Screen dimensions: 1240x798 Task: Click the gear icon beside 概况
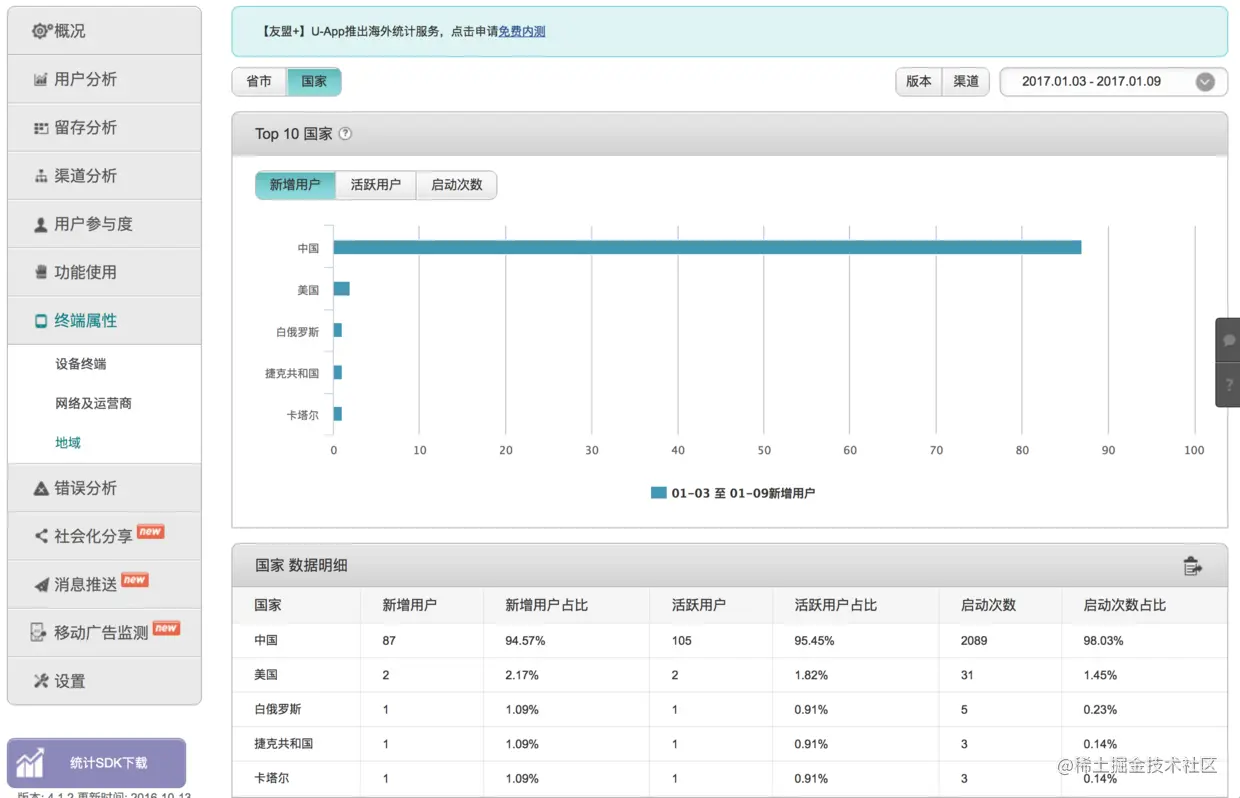click(x=41, y=31)
